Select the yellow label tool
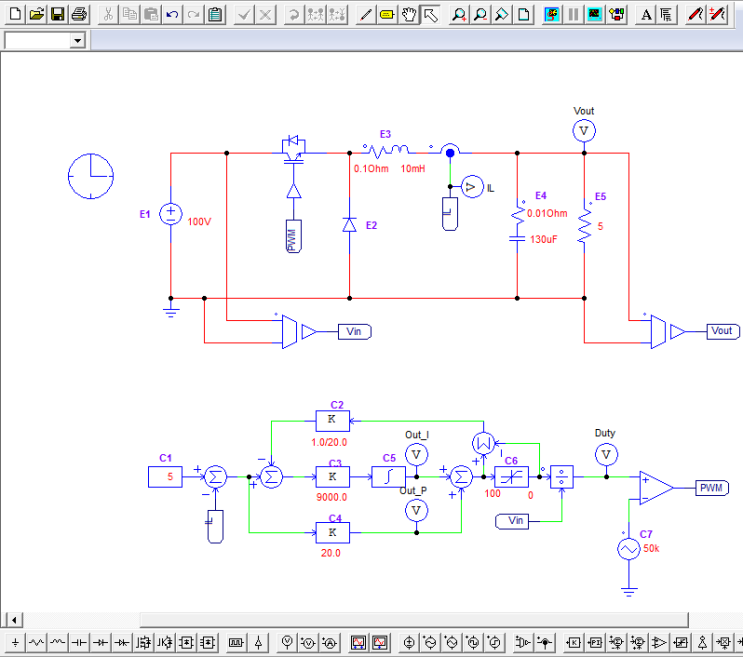The height and width of the screenshot is (657, 743). pyautogui.click(x=387, y=15)
